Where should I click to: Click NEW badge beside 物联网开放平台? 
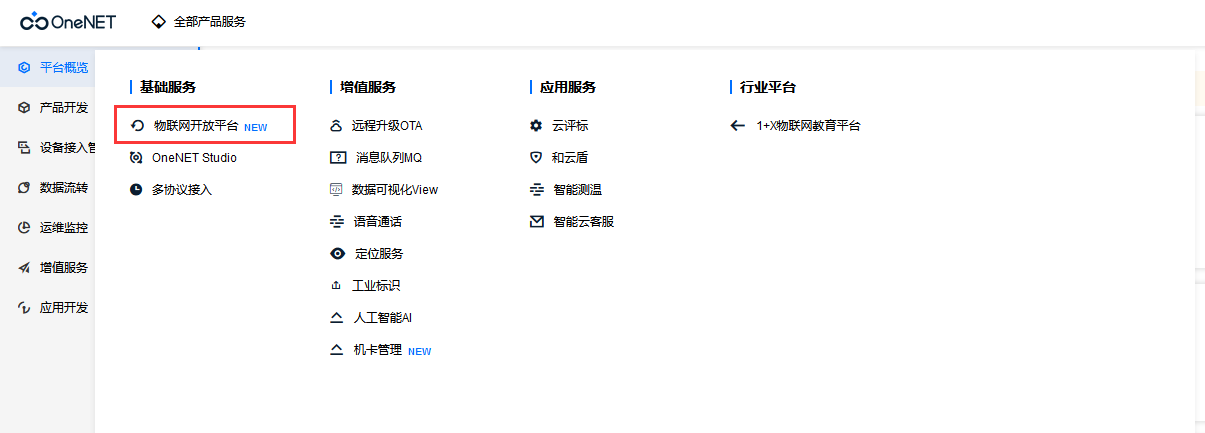(x=256, y=128)
